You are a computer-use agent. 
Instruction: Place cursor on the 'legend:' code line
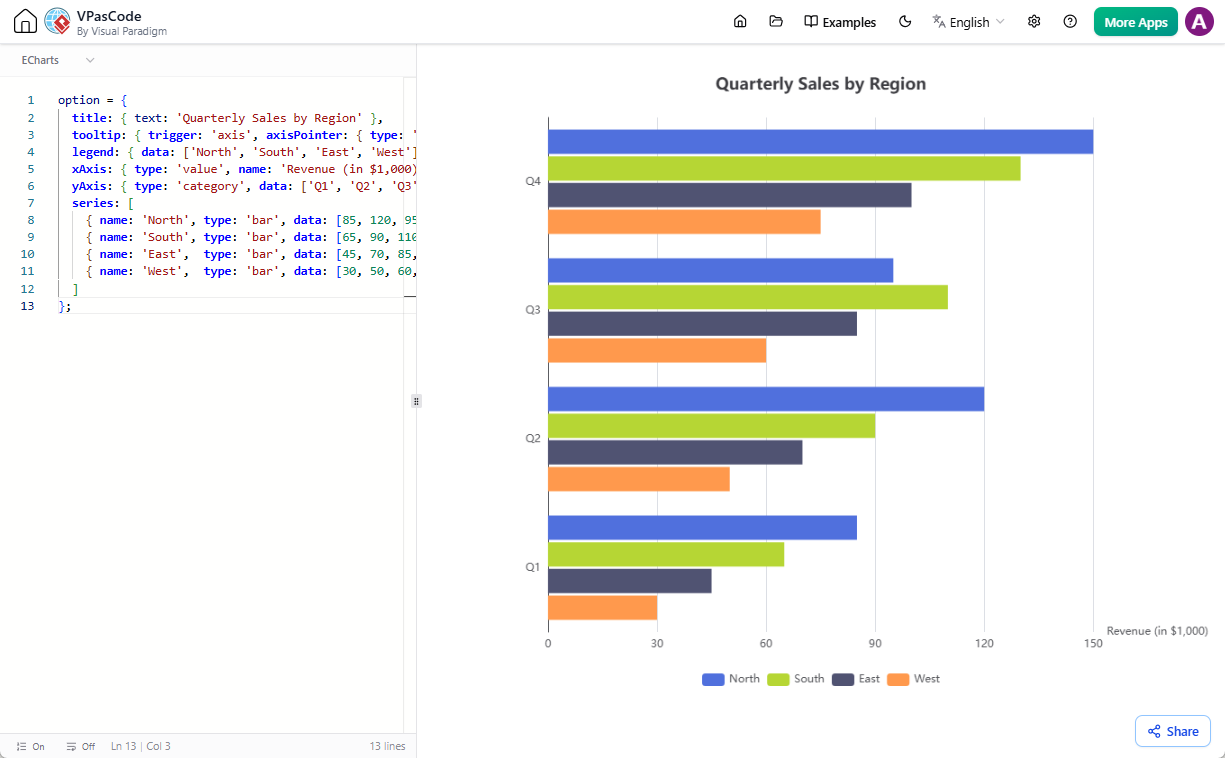click(244, 151)
